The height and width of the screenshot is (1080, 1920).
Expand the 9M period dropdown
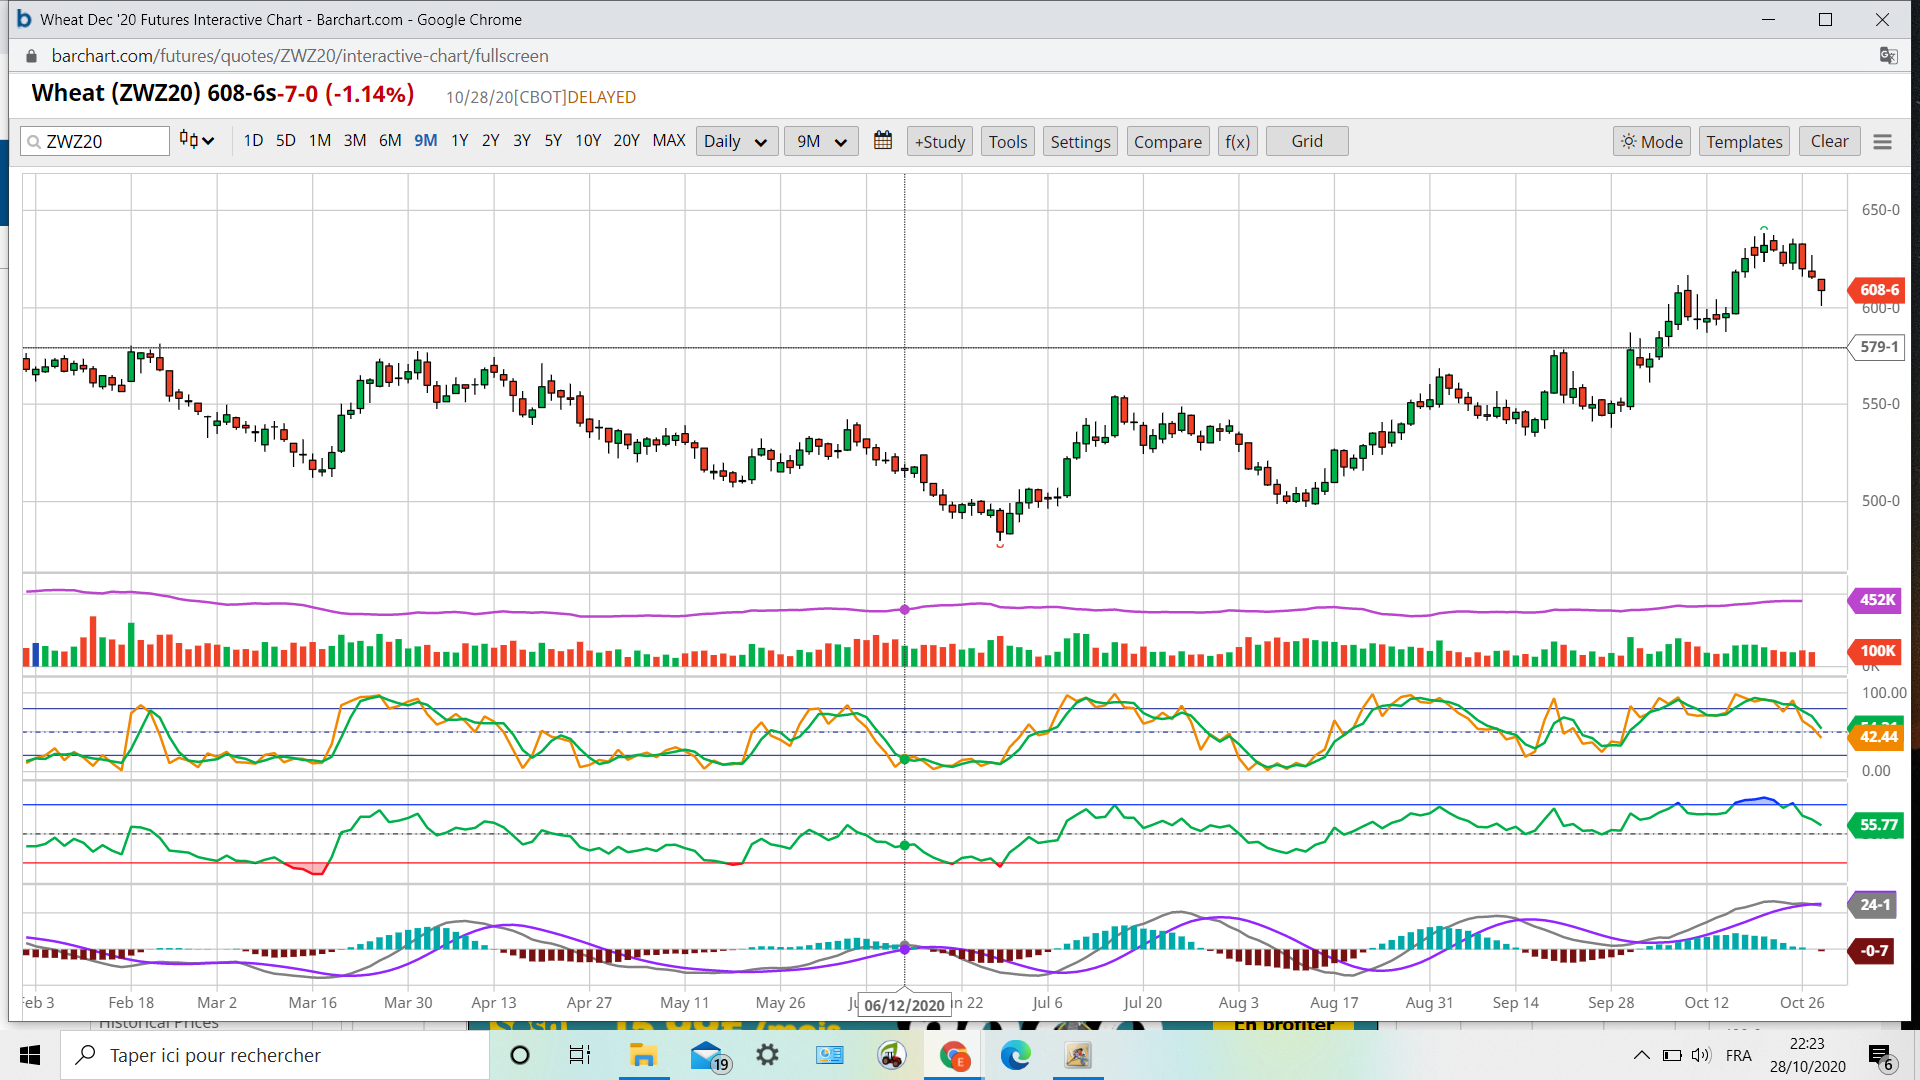[x=821, y=141]
